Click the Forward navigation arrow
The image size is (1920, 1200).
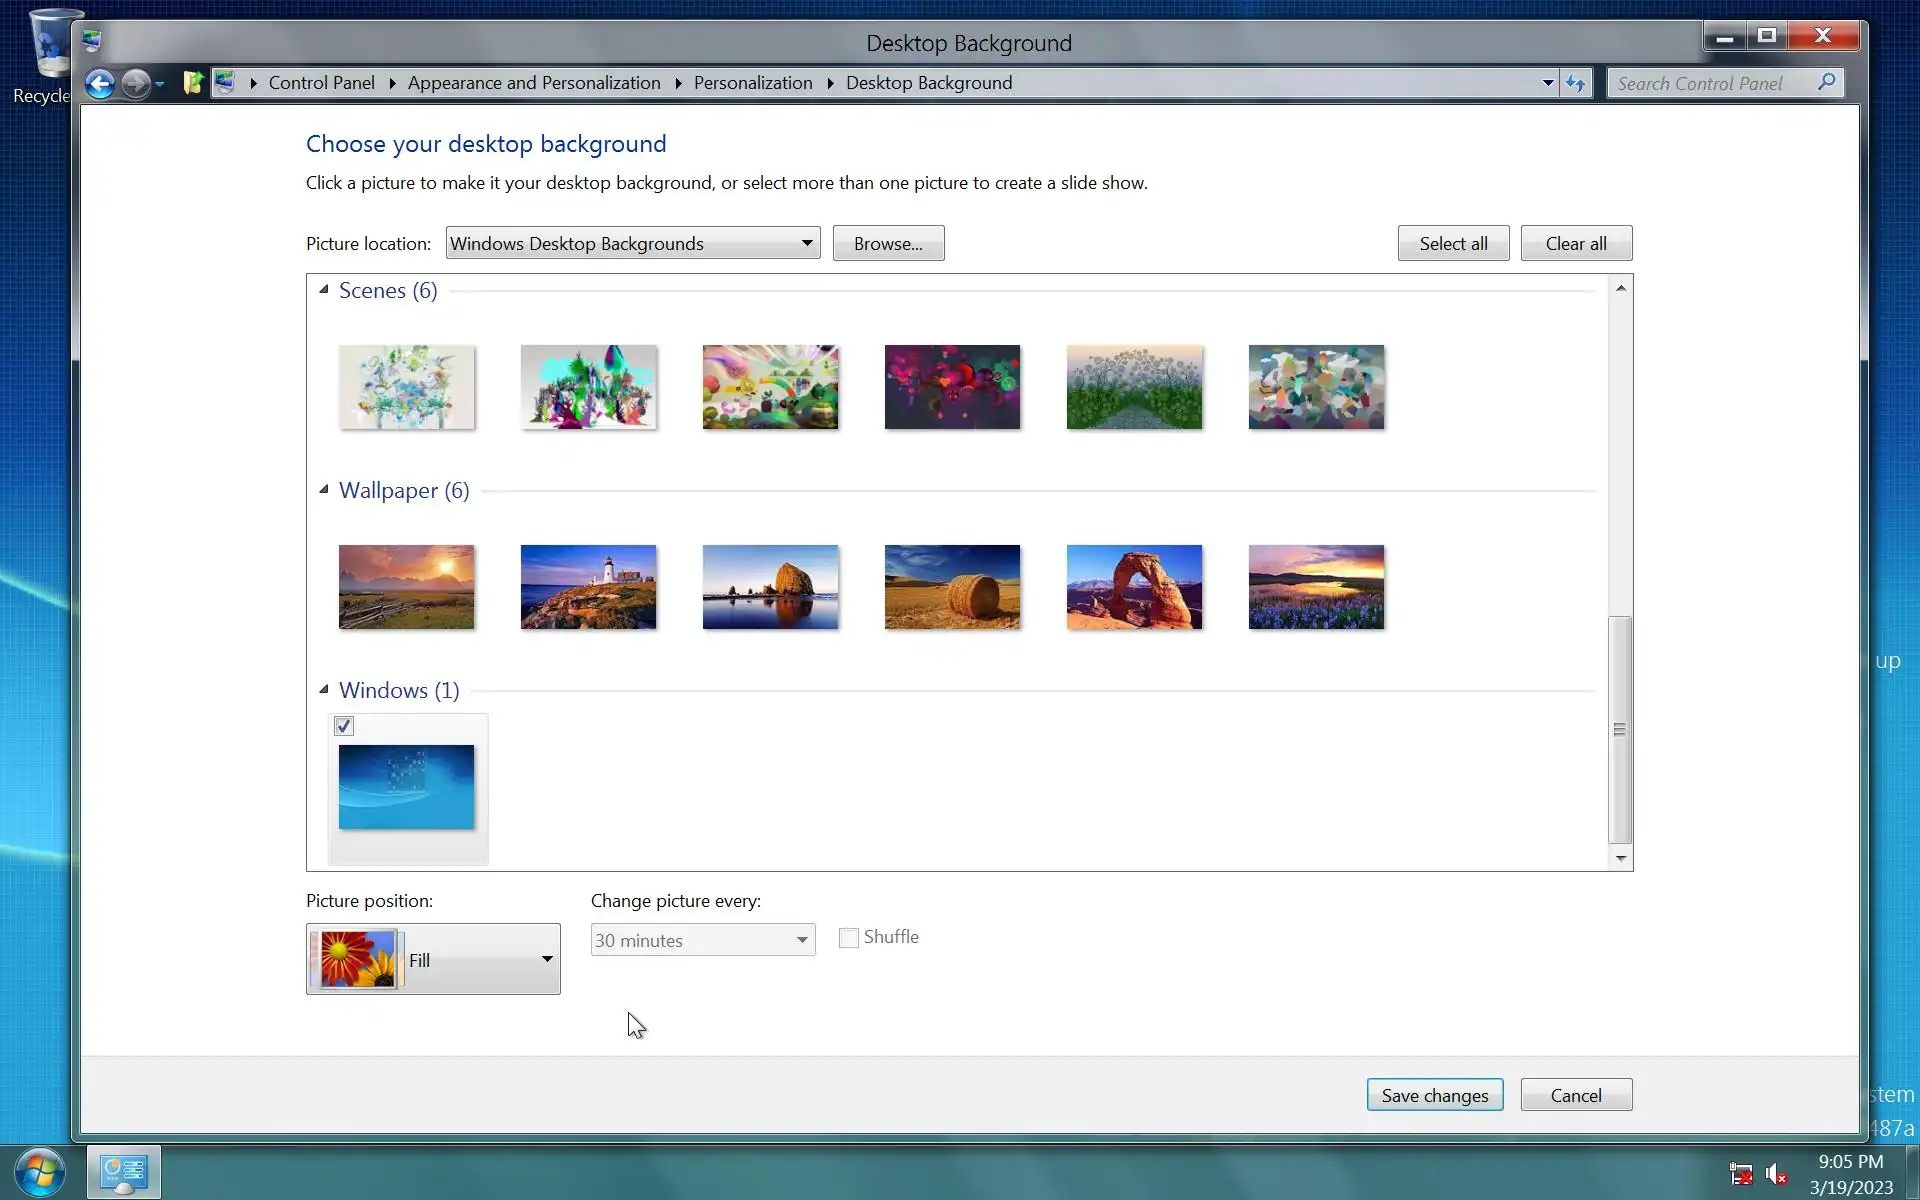coord(135,83)
